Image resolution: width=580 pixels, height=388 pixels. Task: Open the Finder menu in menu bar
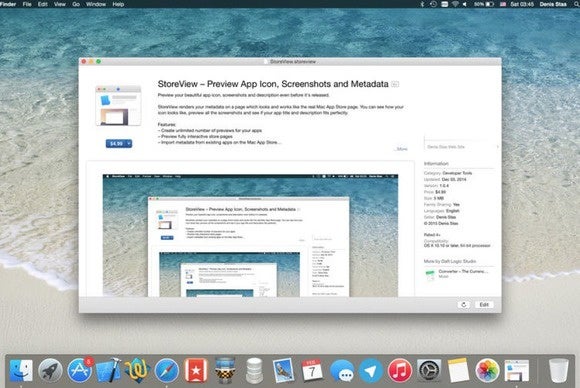[x=8, y=4]
